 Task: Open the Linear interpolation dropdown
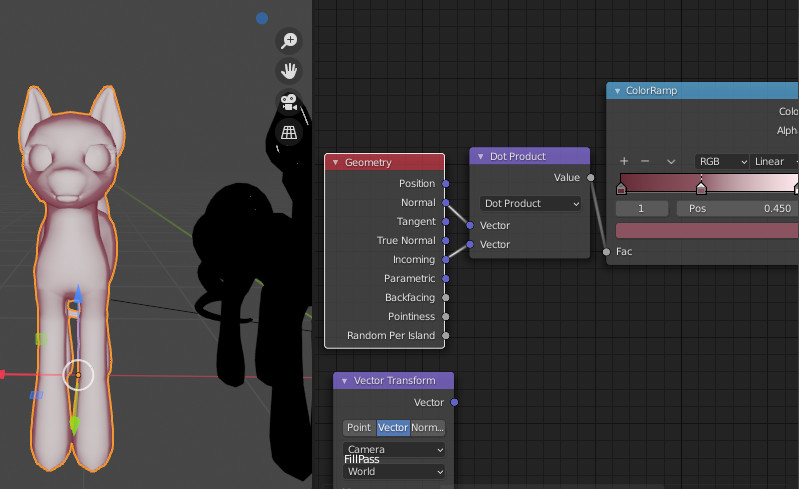tap(774, 161)
